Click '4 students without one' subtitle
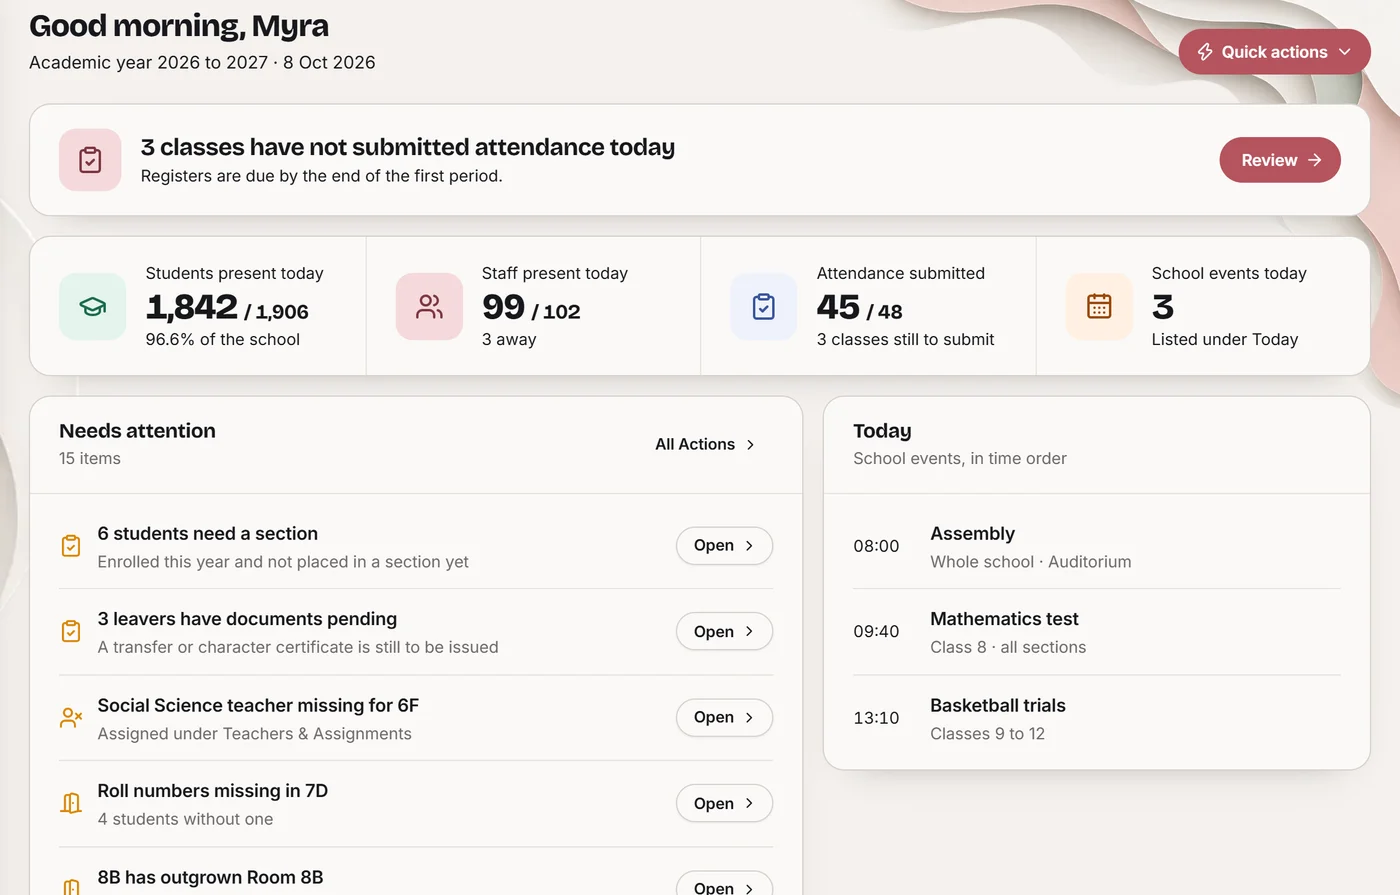The image size is (1400, 895). (x=185, y=819)
